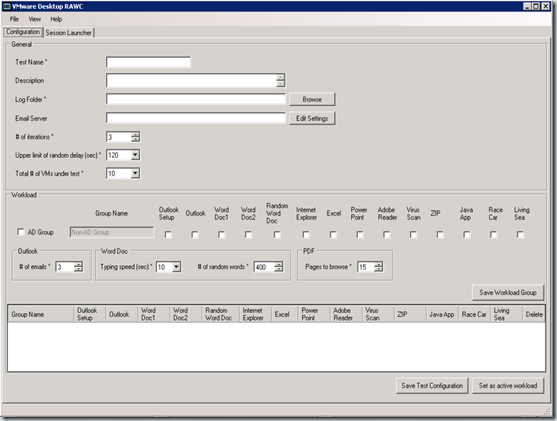The height and width of the screenshot is (421, 557).
Task: Enable the Power Point workload checkbox
Action: [x=360, y=235]
